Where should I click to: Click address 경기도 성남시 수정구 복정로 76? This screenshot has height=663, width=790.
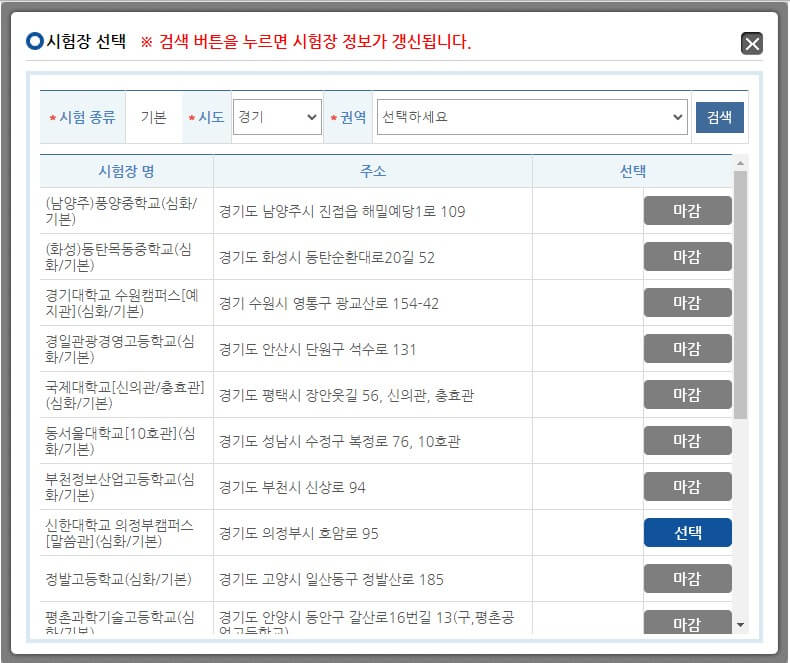click(x=340, y=441)
